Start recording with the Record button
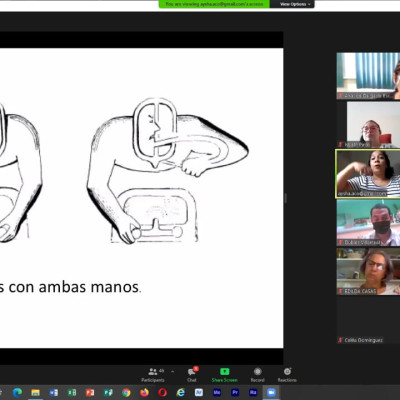Viewport: 400px width, 400px height. tap(257, 375)
